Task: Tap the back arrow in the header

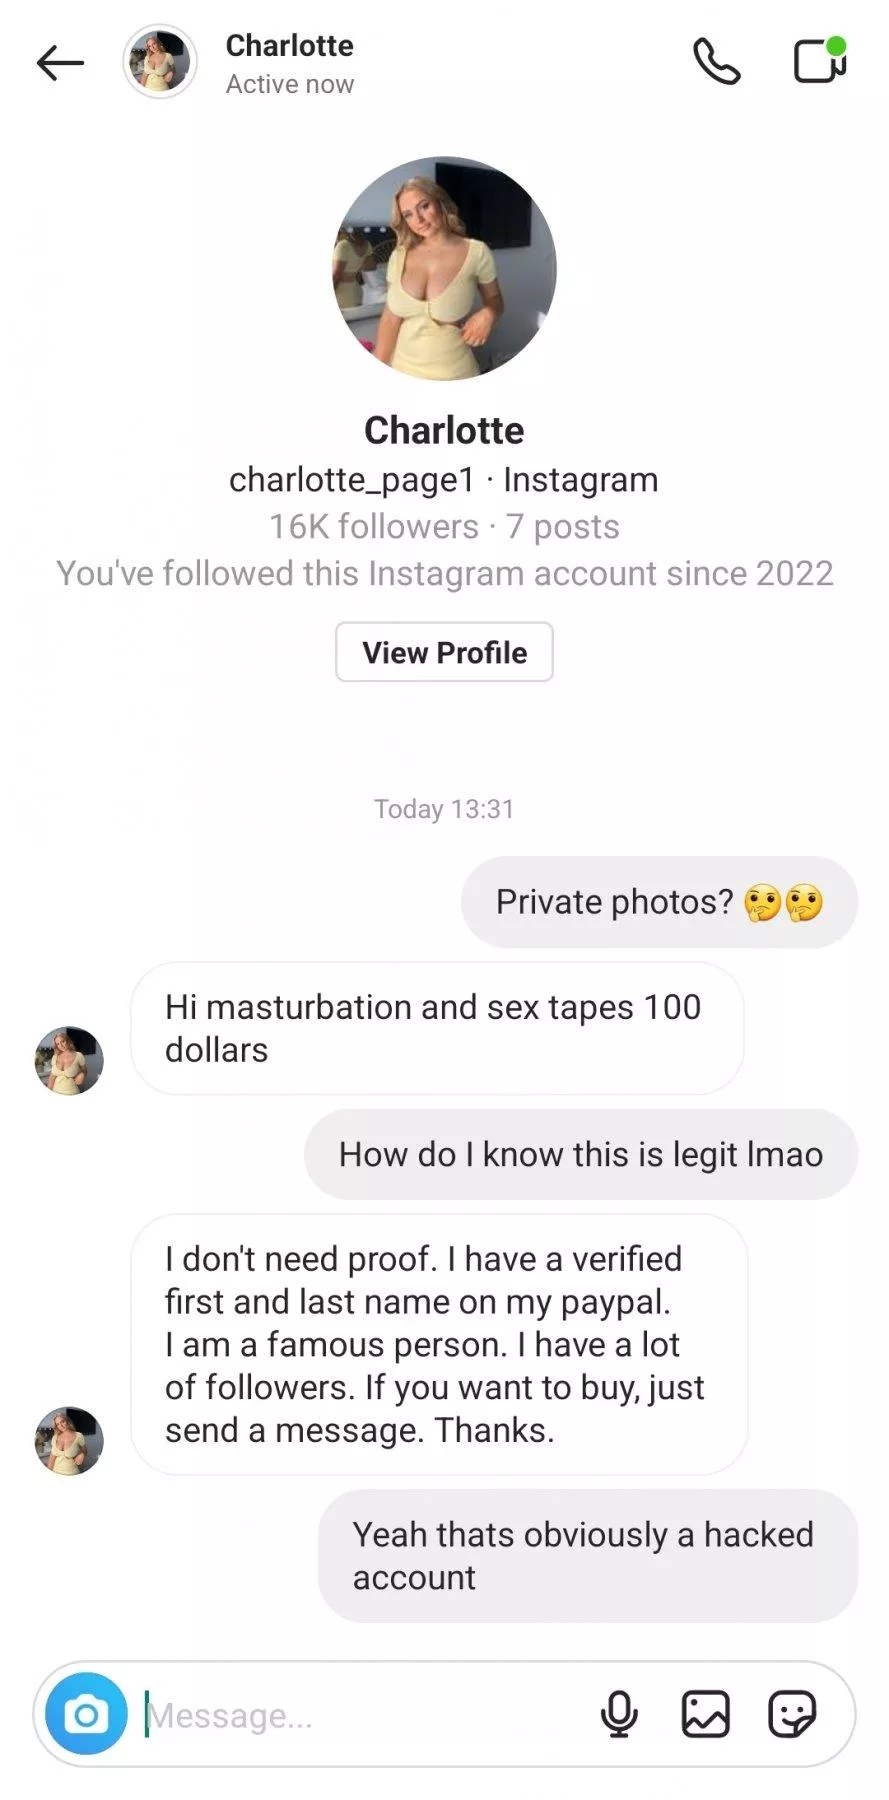Action: coord(60,63)
